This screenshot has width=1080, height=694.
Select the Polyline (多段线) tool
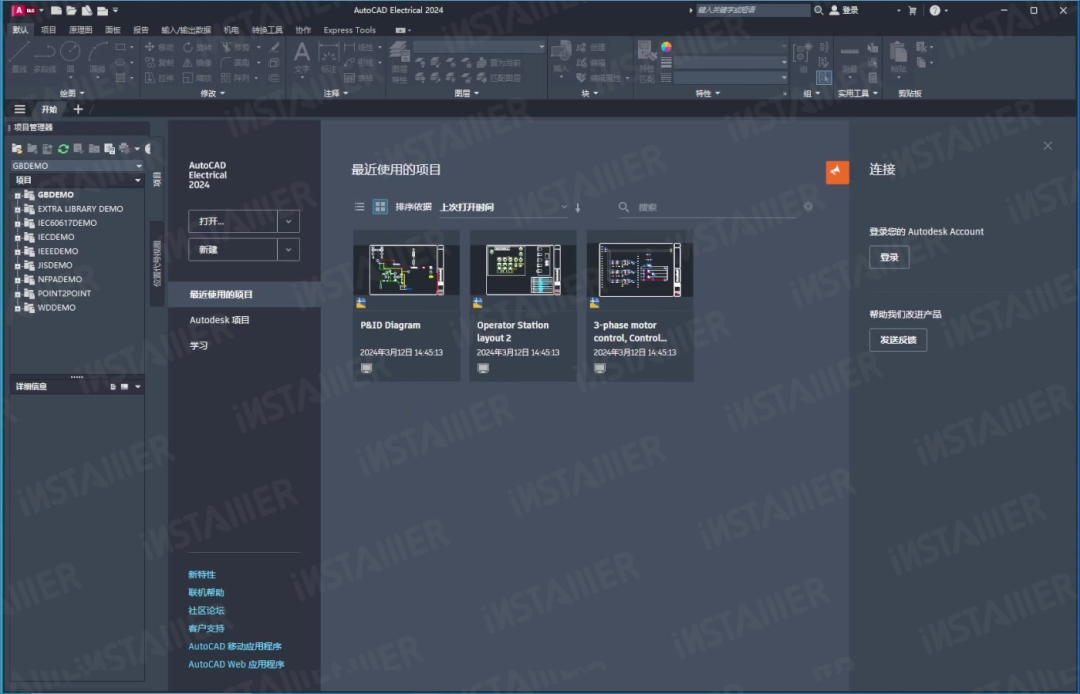(x=45, y=56)
